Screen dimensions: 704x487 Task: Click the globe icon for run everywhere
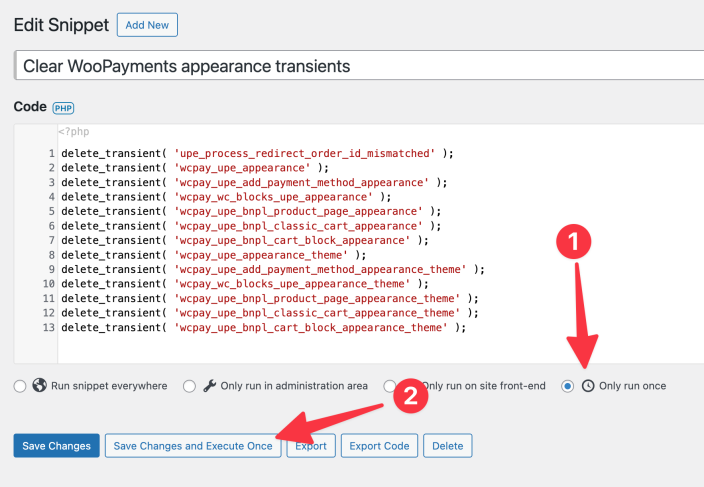[x=40, y=386]
